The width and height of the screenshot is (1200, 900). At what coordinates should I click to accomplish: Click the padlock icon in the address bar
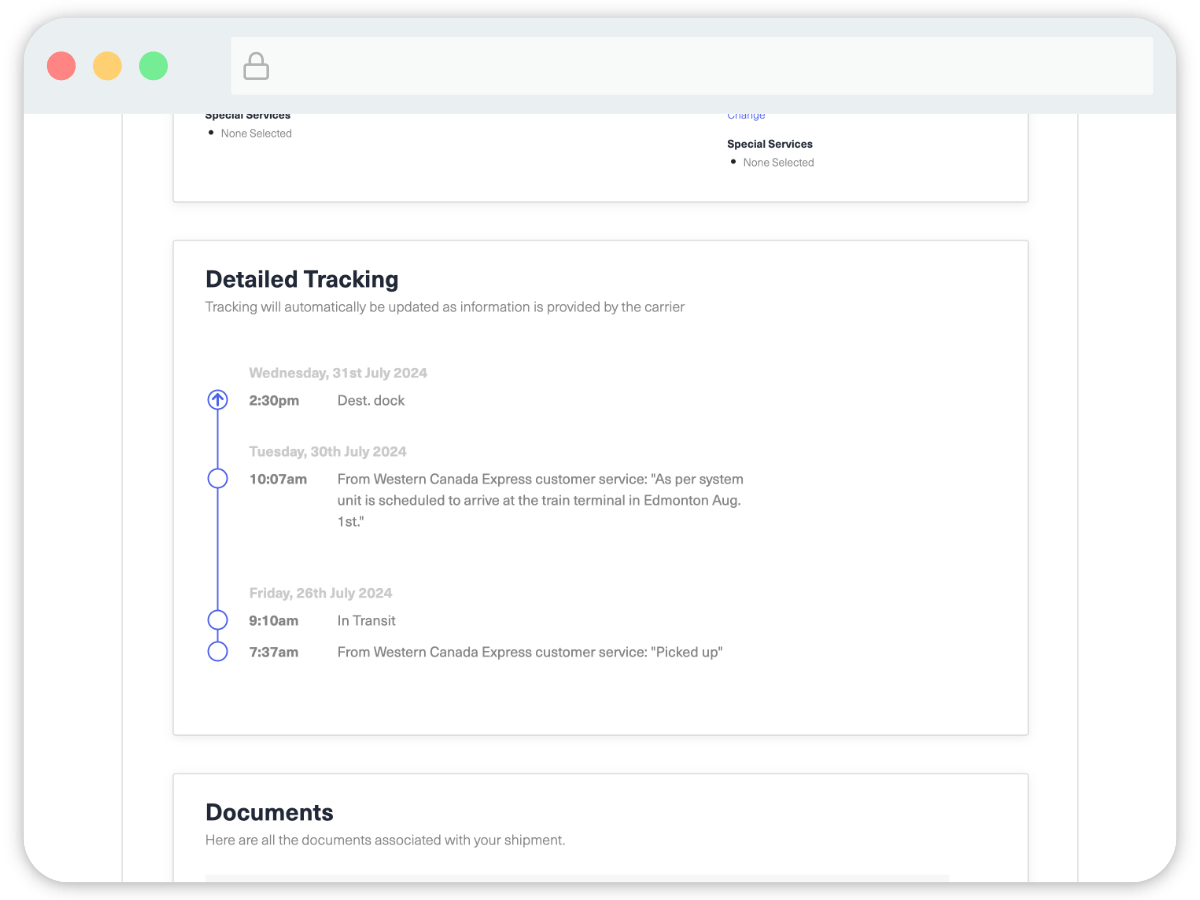tap(256, 67)
